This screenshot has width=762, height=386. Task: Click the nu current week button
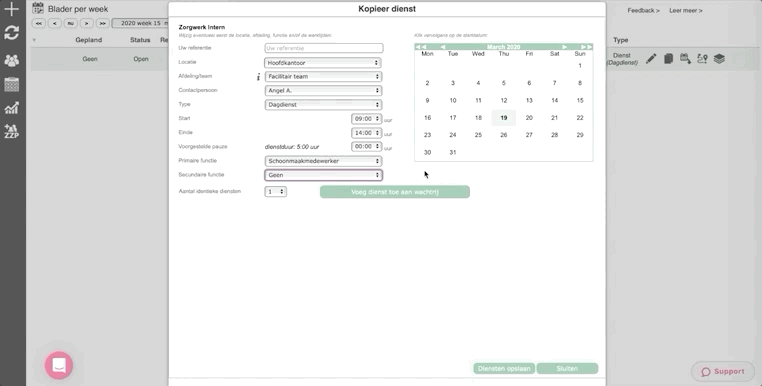[70, 23]
